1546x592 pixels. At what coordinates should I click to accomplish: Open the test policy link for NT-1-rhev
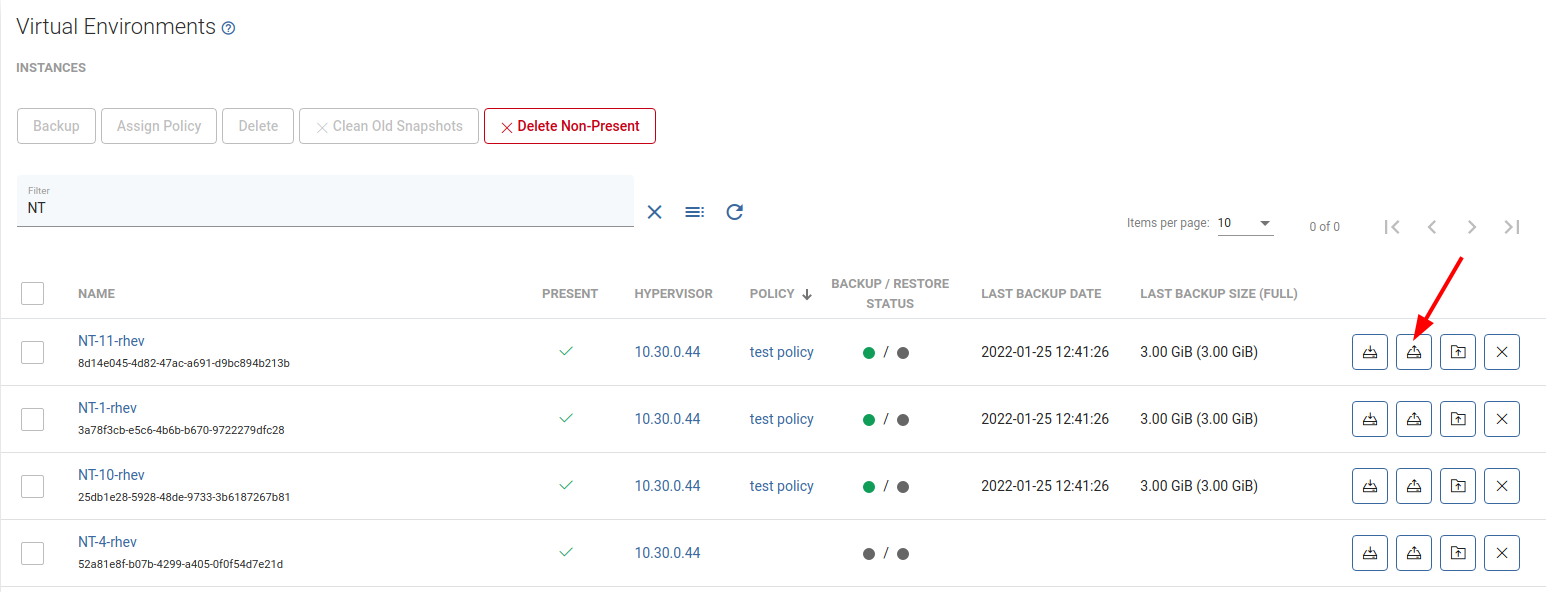tap(781, 419)
